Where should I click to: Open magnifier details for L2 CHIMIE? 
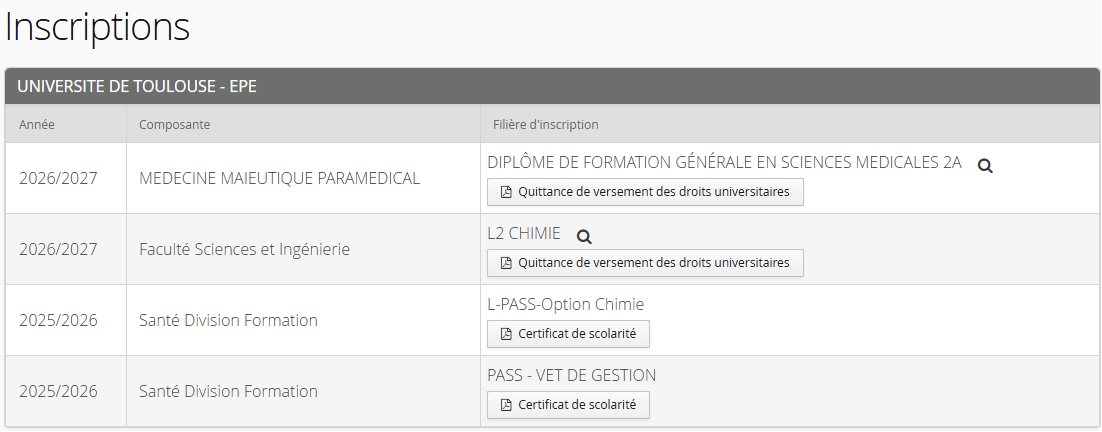[584, 237]
